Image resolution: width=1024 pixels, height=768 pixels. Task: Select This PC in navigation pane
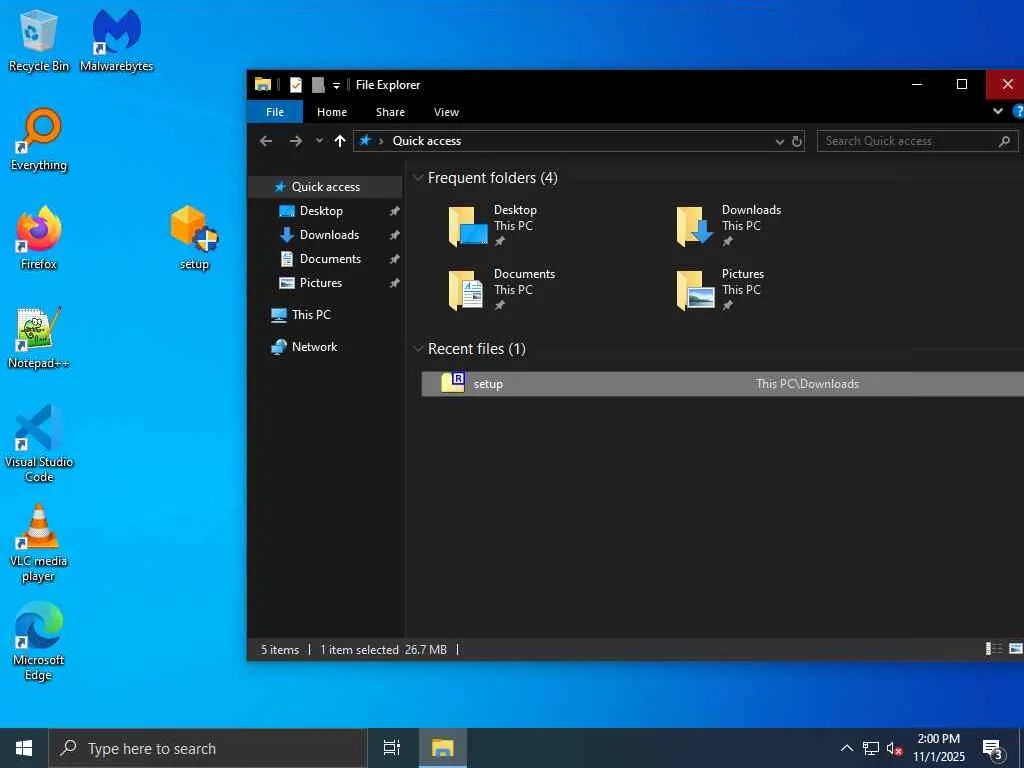coord(310,315)
